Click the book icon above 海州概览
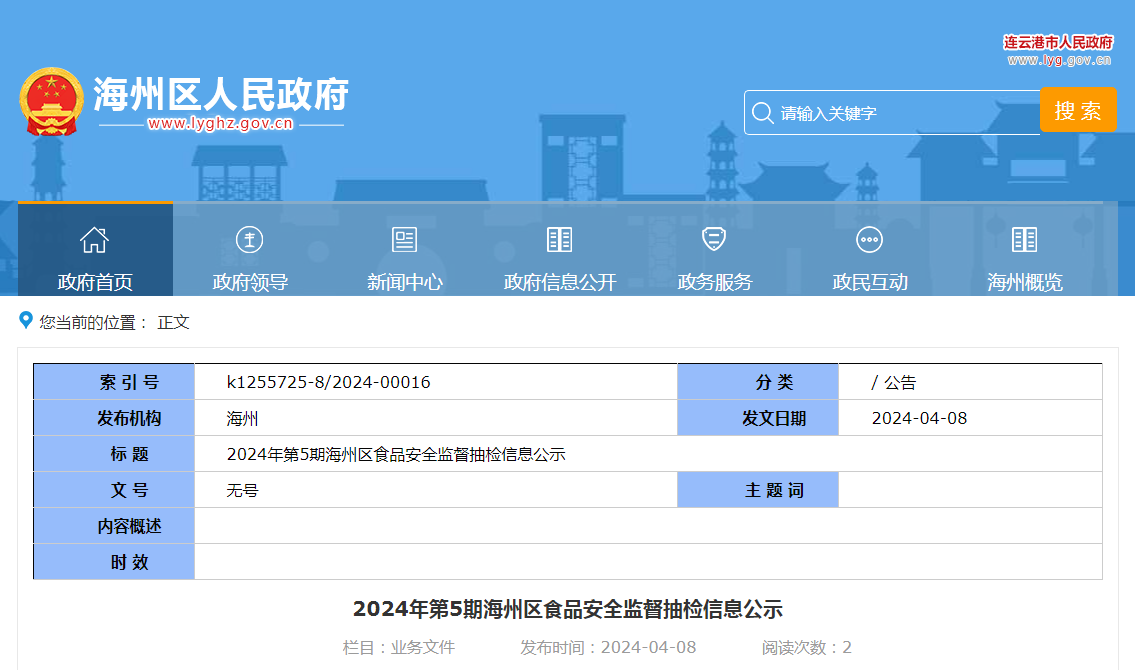Screen dimensions: 1135x670 pos(1024,239)
